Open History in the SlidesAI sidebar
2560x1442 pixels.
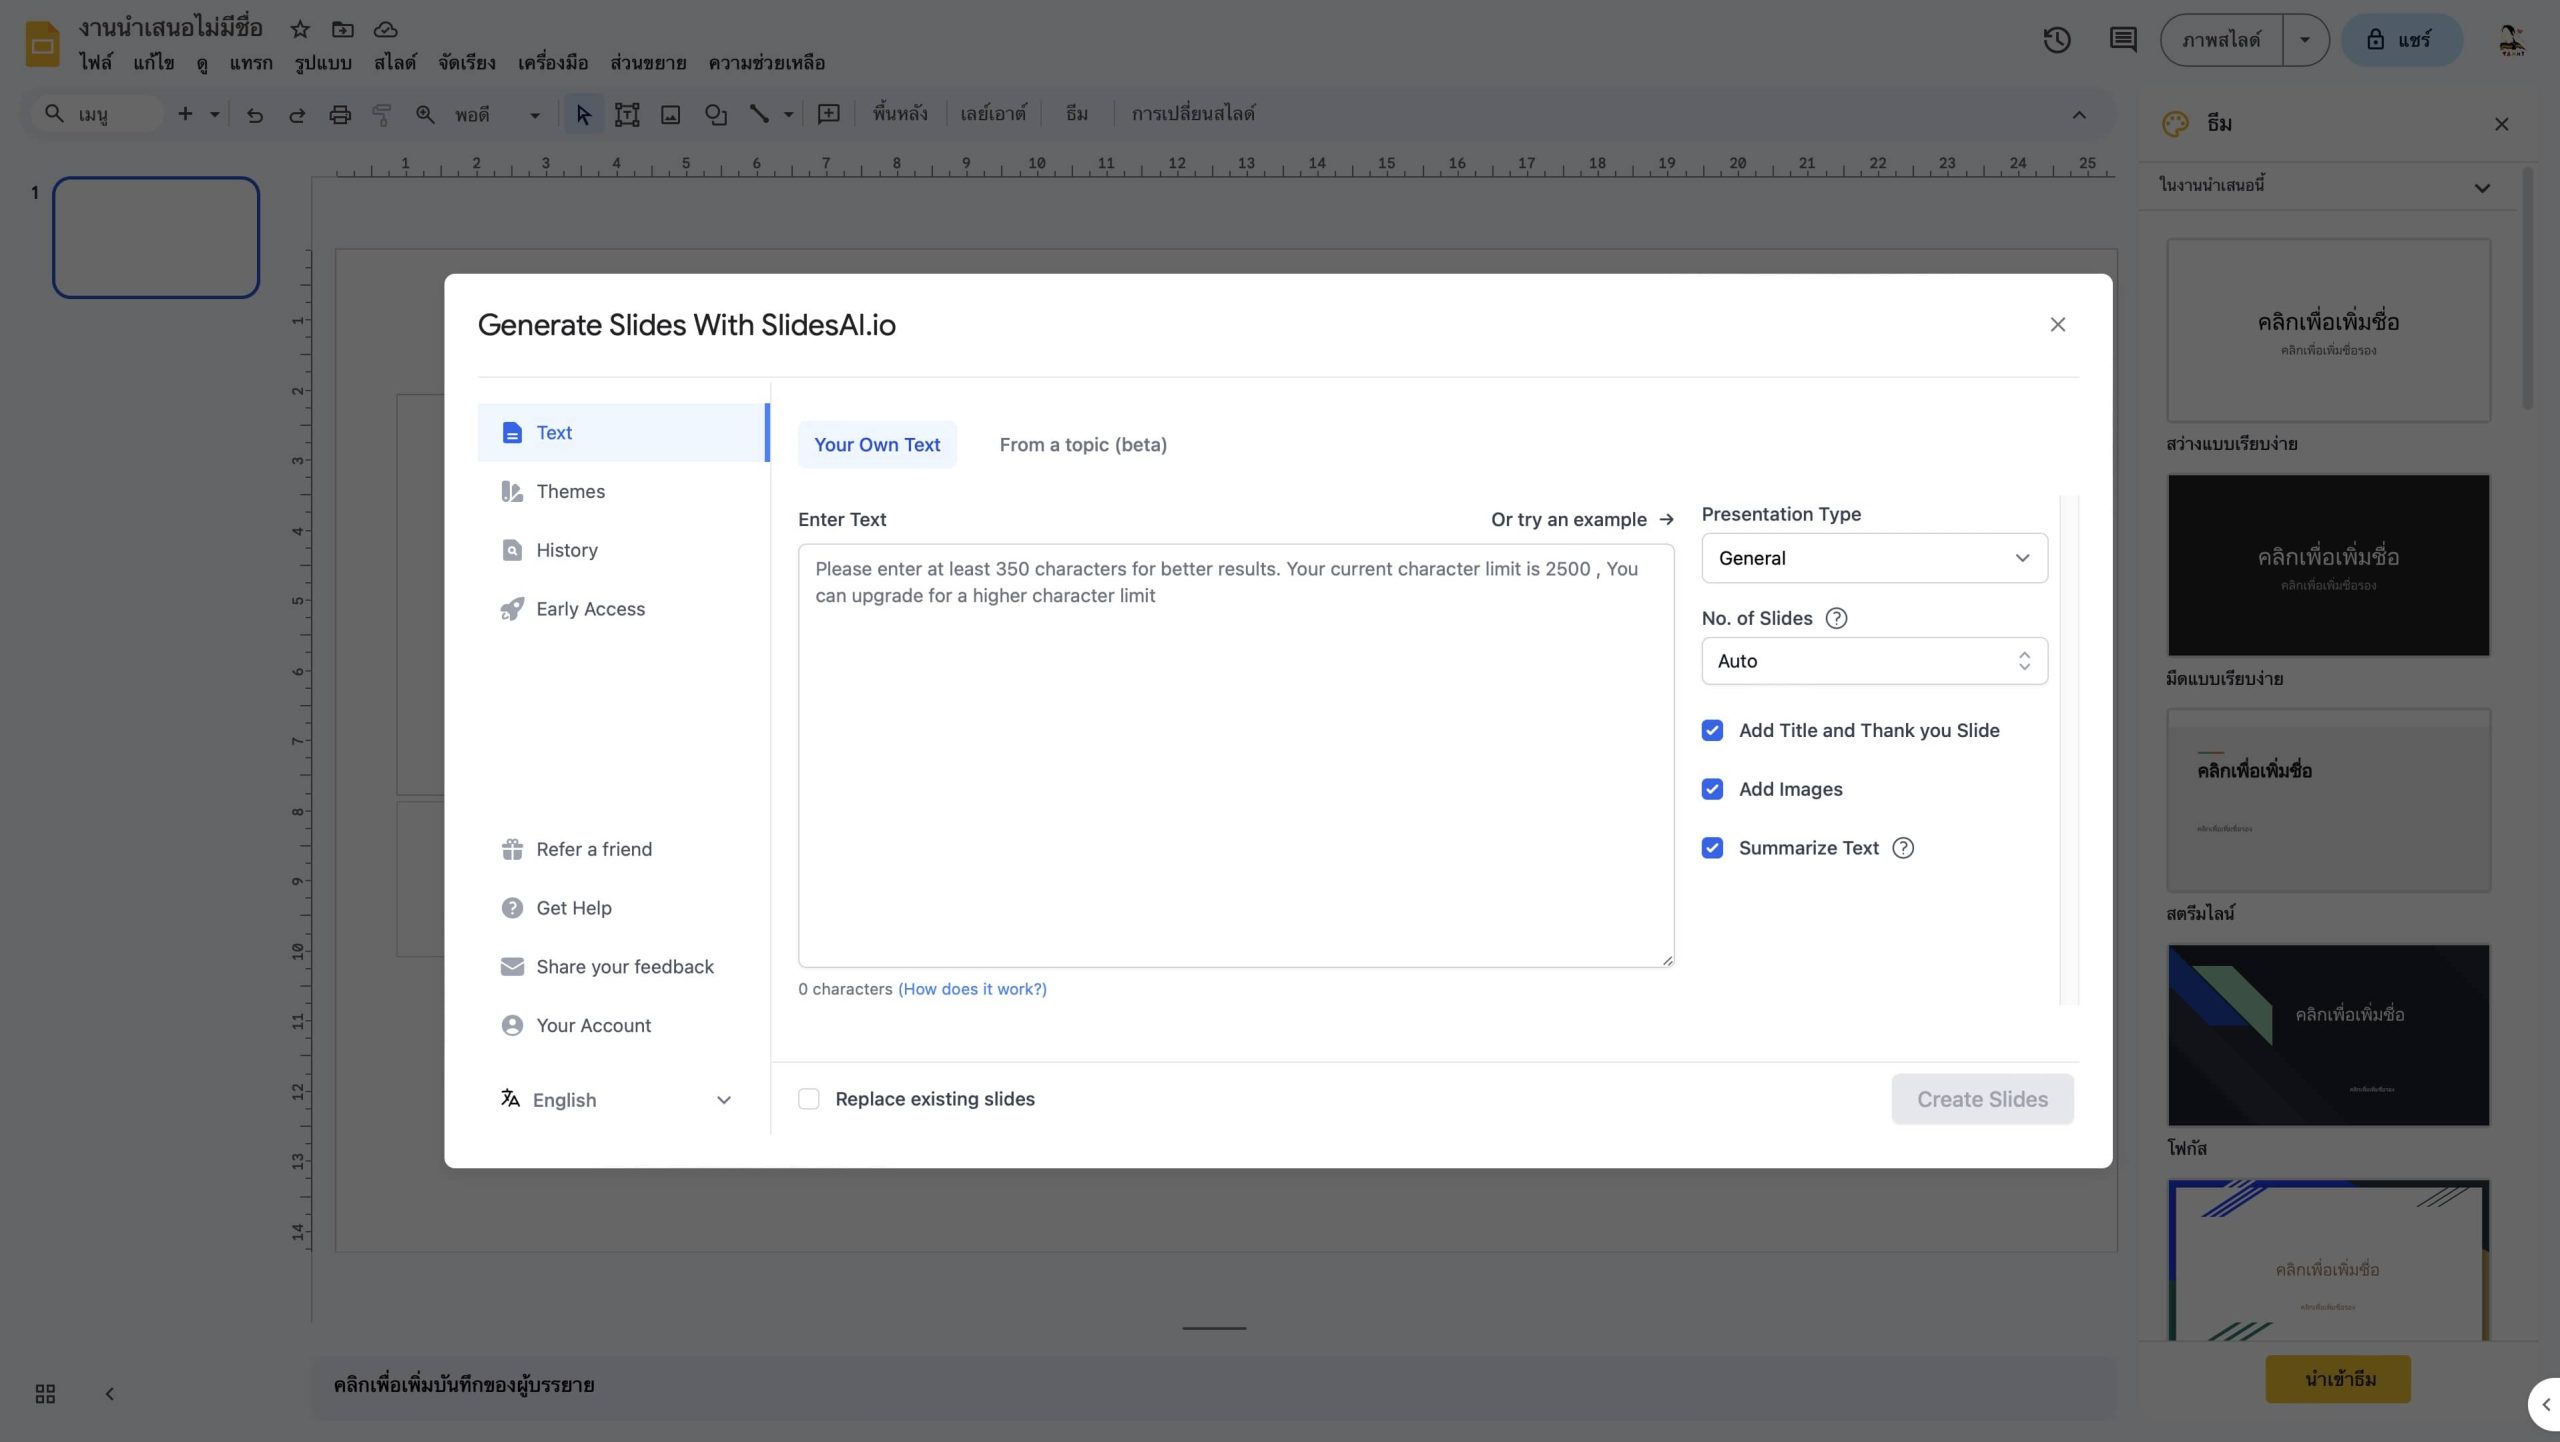566,550
